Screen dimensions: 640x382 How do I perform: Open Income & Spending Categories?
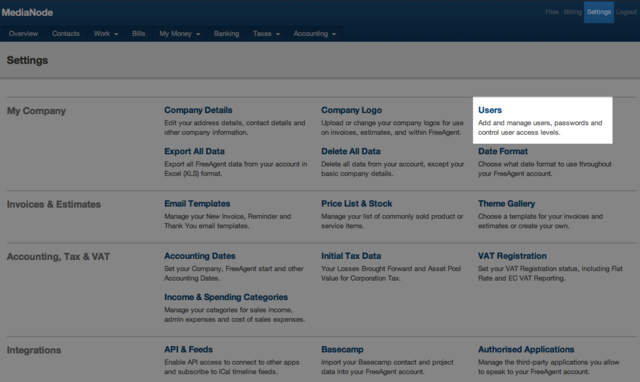pos(226,297)
